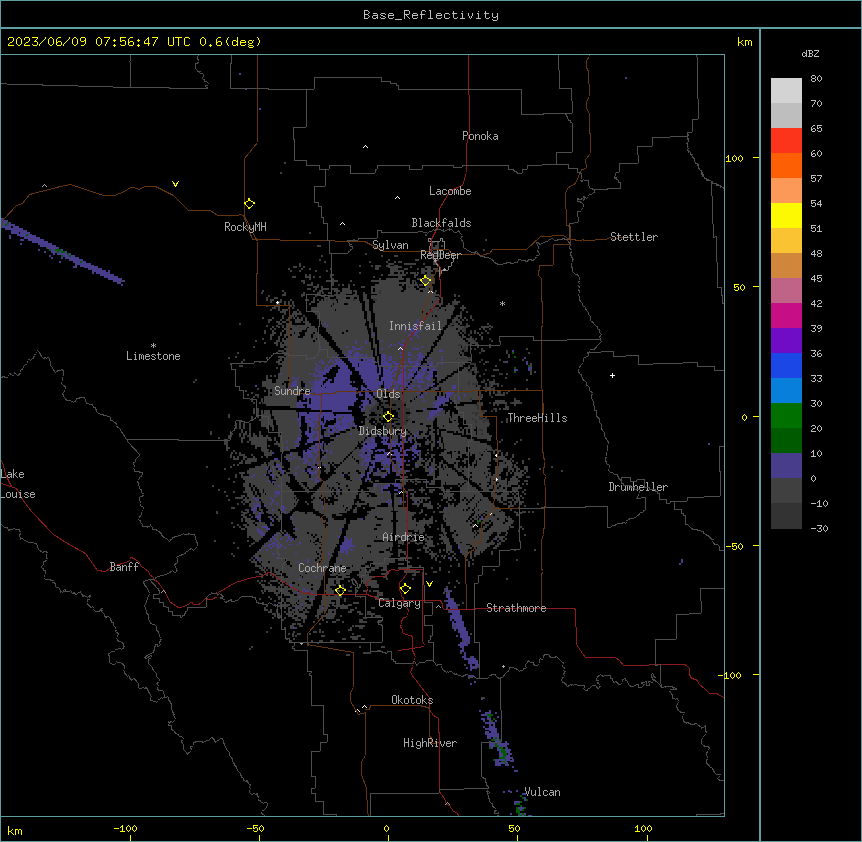The width and height of the screenshot is (862, 842).
Task: Click the Stettler city label
Action: click(x=633, y=237)
